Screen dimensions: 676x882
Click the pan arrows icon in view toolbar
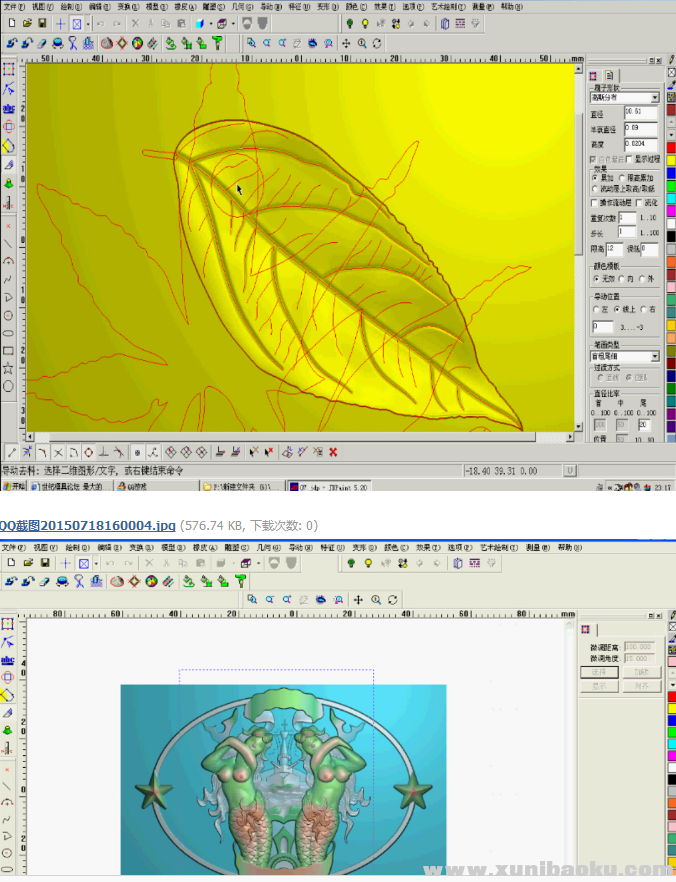[x=346, y=43]
